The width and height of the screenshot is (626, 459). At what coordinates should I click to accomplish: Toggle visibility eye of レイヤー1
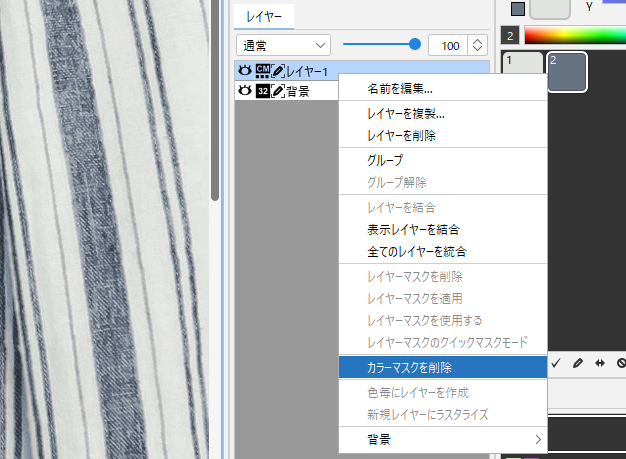(245, 71)
